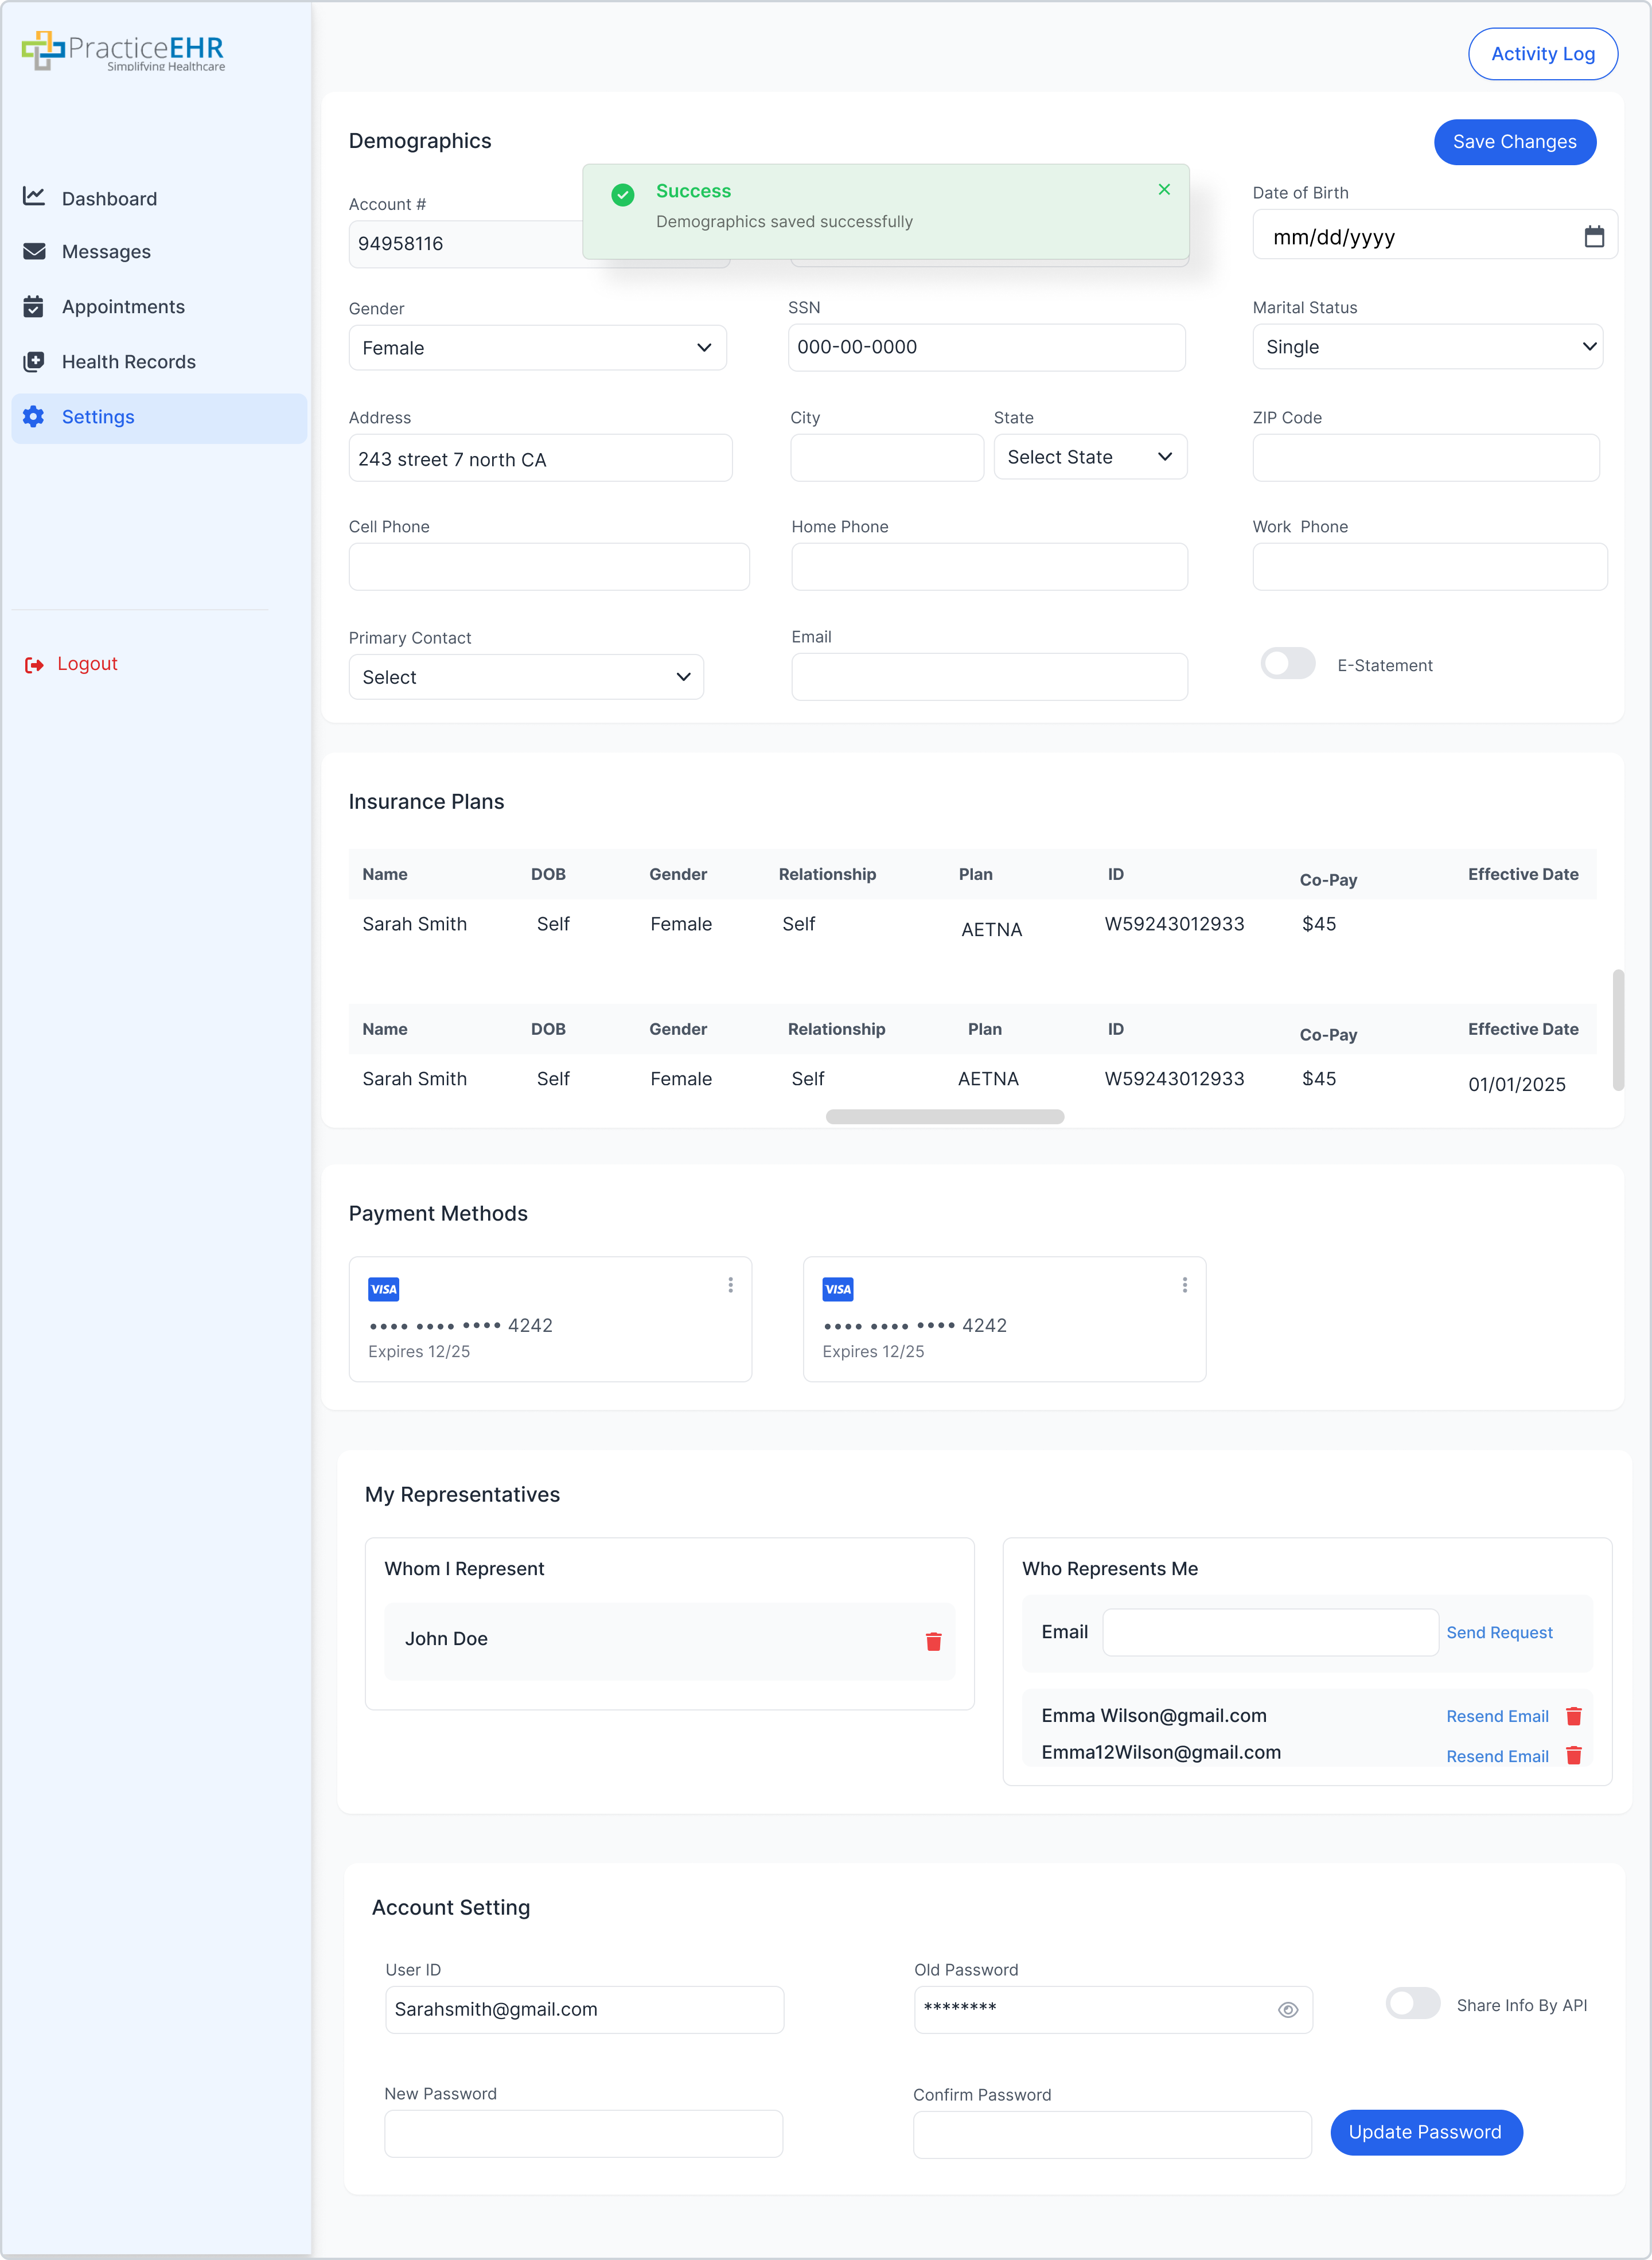Click the calendar icon in Date of Birth
The width and height of the screenshot is (1652, 2260).
(x=1594, y=237)
